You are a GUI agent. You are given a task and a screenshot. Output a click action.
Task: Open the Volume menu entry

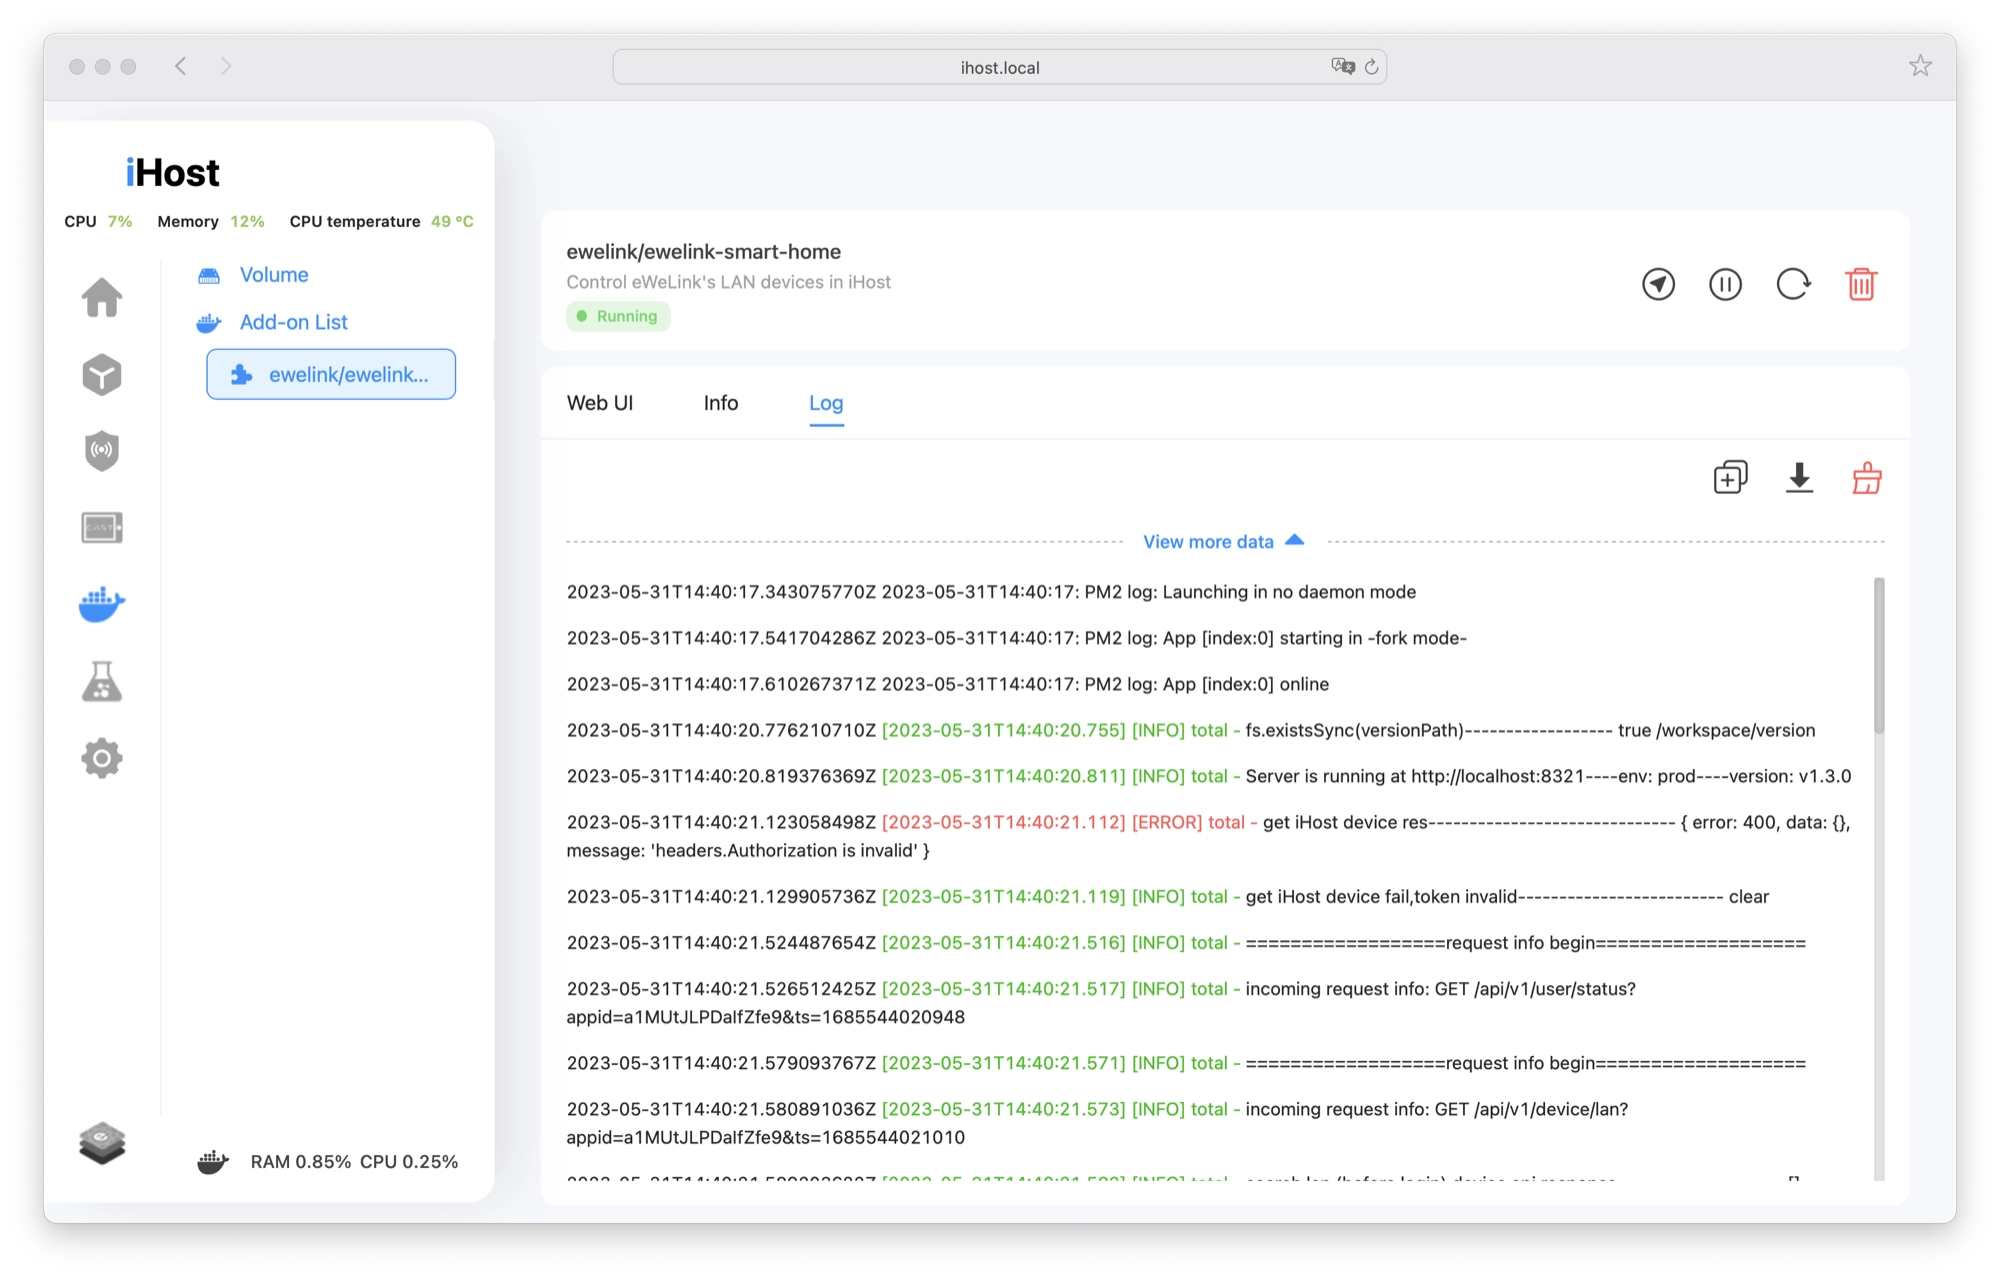click(274, 275)
